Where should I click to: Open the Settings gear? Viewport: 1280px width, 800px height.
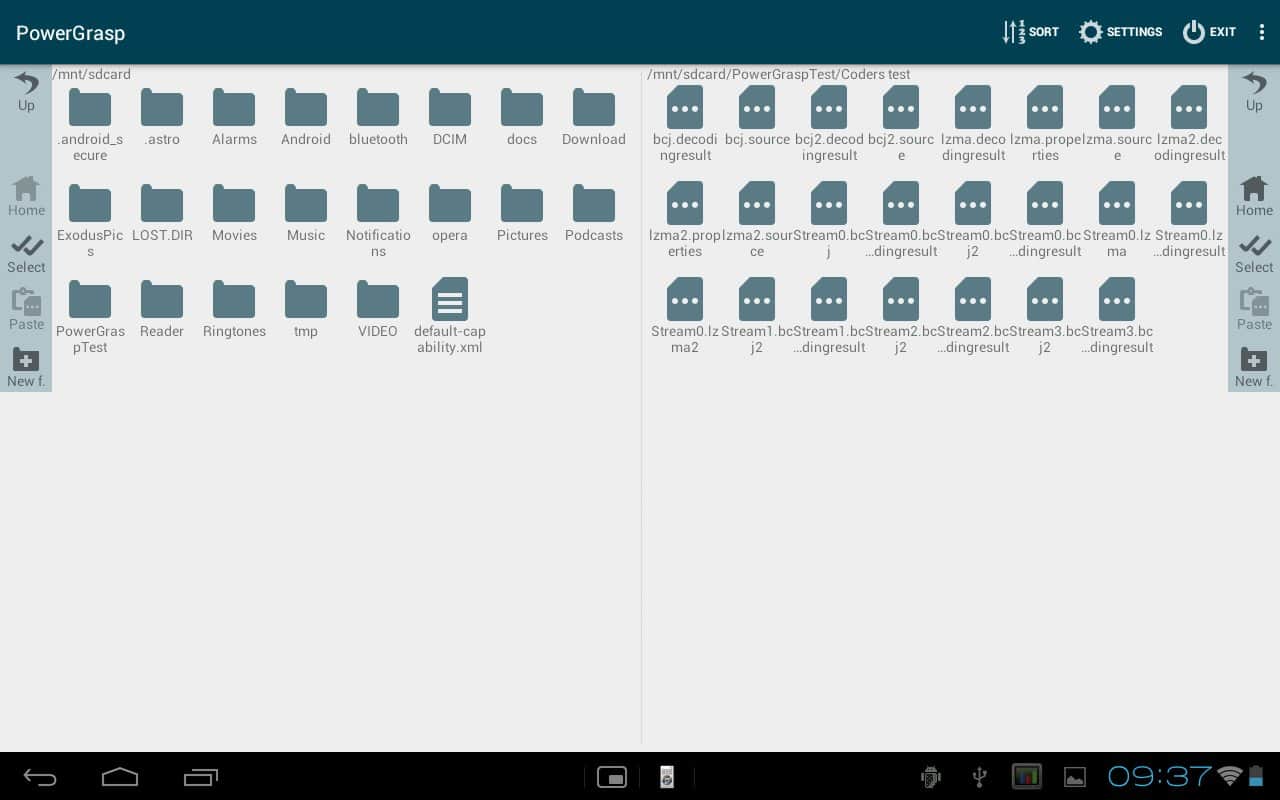[x=1120, y=32]
